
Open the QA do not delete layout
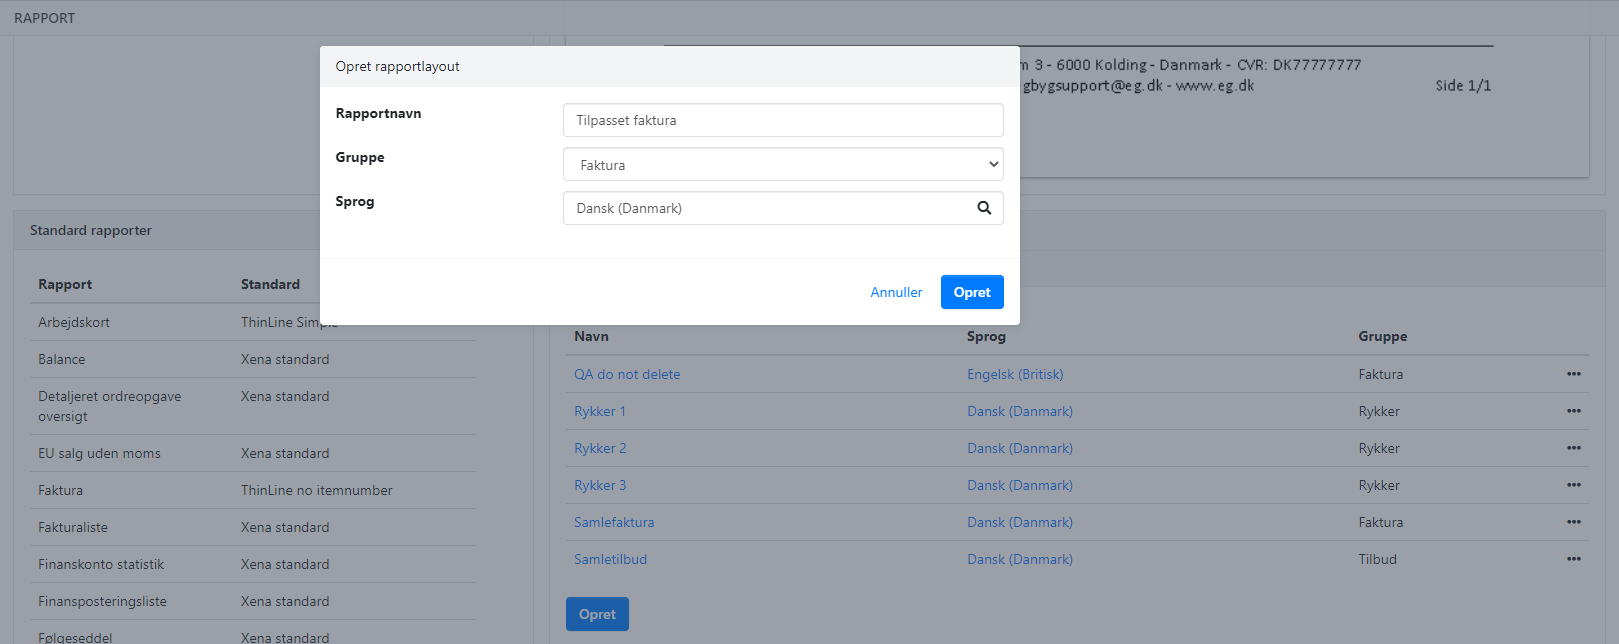(x=627, y=374)
